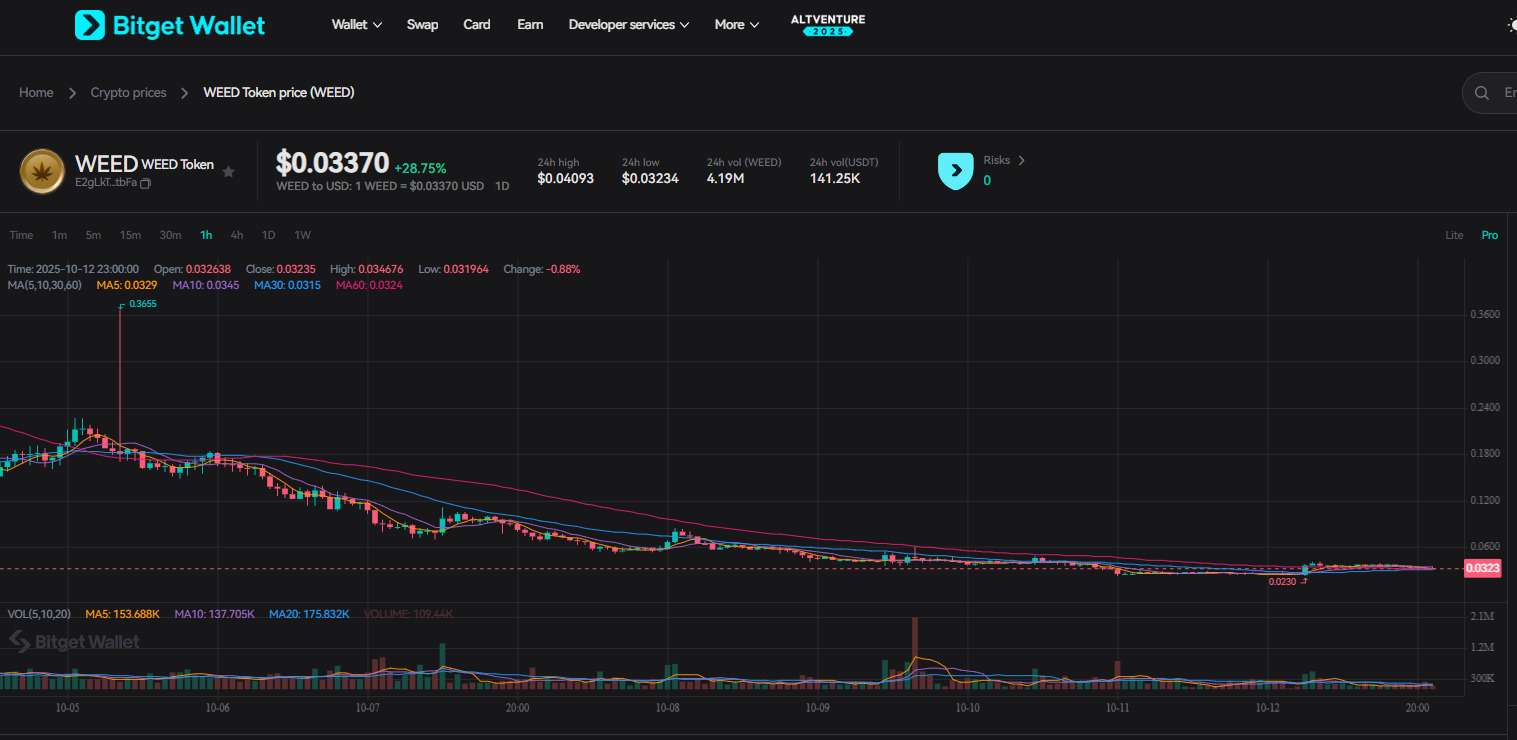1517x740 pixels.
Task: Open the More dropdown menu
Action: 736,25
